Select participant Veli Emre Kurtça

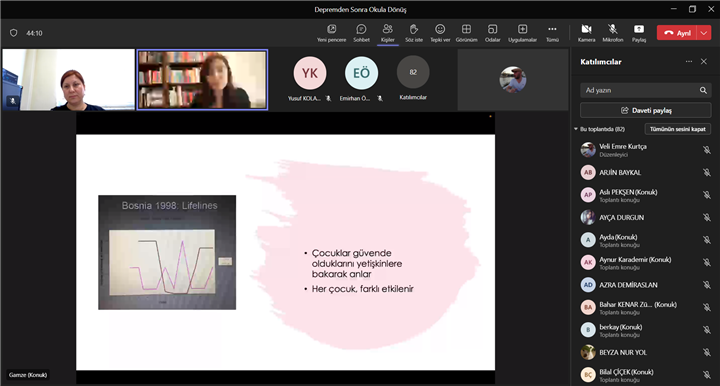point(646,150)
